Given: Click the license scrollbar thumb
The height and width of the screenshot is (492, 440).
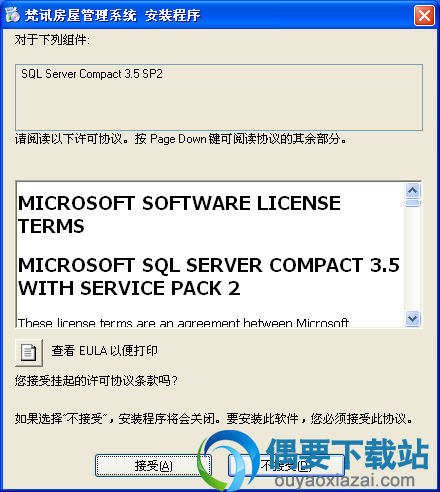Looking at the screenshot, I should pyautogui.click(x=413, y=203).
